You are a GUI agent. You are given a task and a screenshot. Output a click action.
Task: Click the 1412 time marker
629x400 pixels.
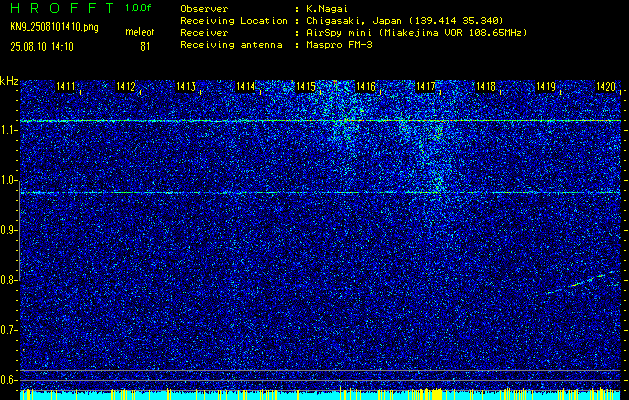pyautogui.click(x=126, y=86)
